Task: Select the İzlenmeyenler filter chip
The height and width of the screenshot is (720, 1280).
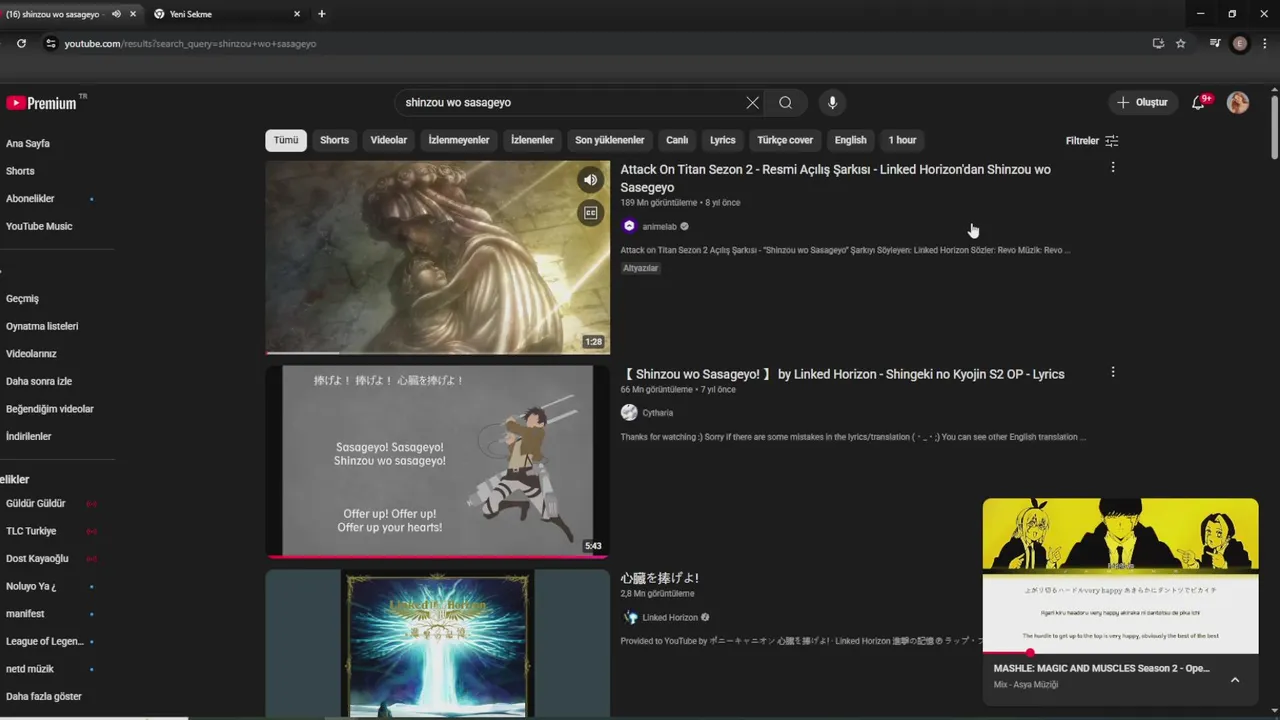Action: pyautogui.click(x=459, y=140)
